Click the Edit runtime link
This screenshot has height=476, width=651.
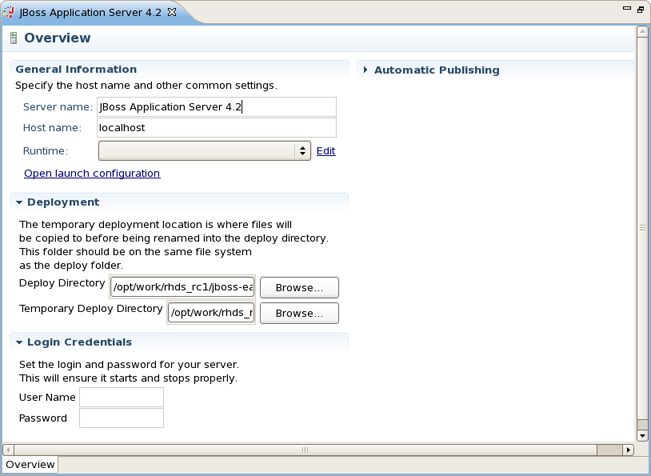click(x=325, y=151)
